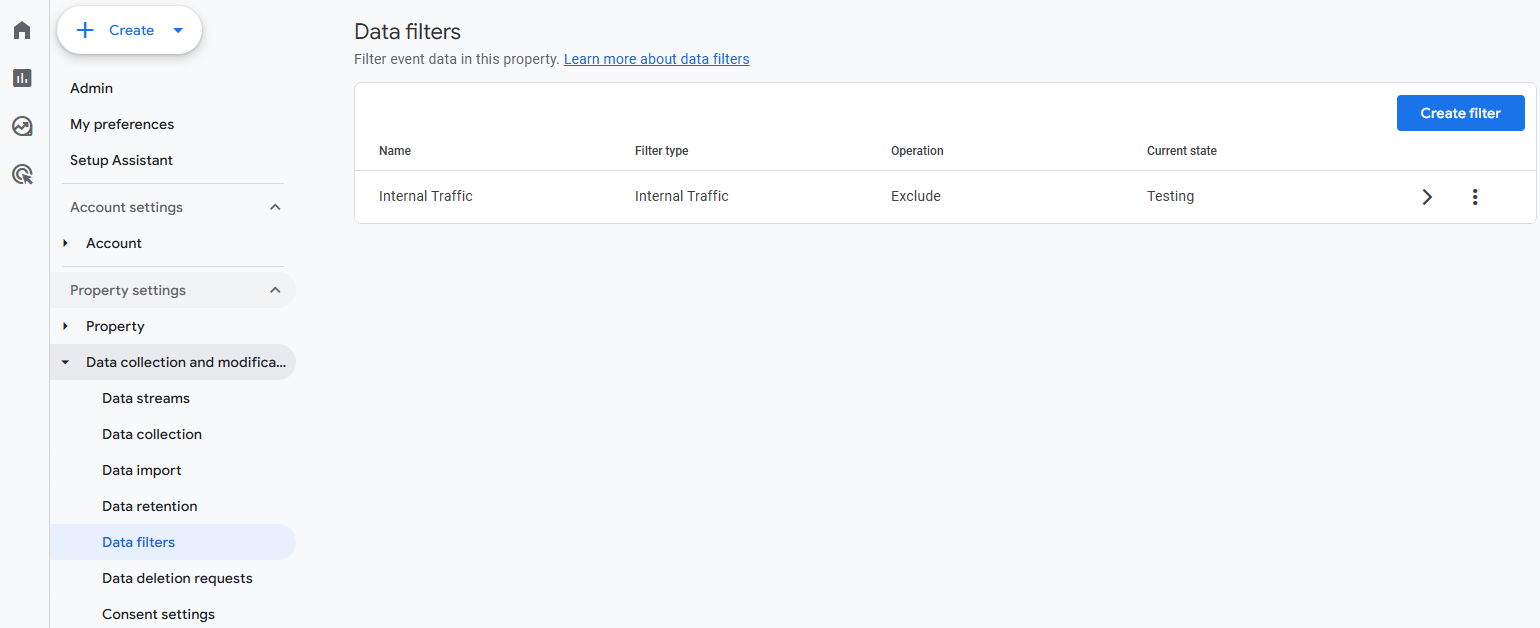Open the Create dropdown arrow
Screen dimensions: 1540x628
tap(178, 30)
